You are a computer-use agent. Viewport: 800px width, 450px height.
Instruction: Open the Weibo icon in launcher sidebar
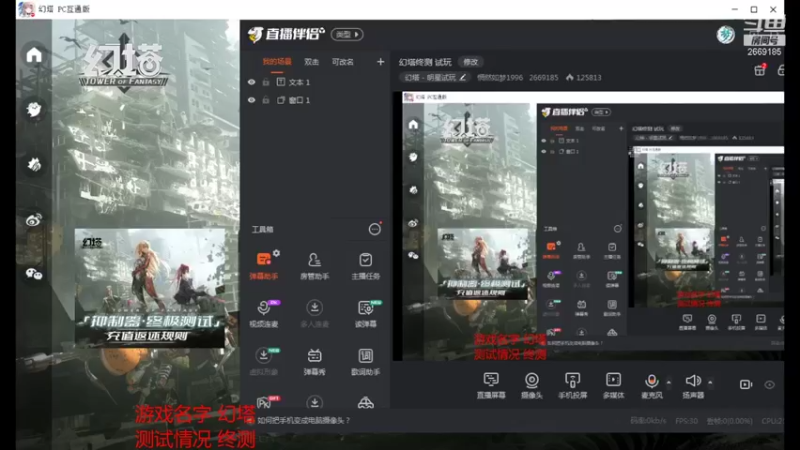coord(34,219)
